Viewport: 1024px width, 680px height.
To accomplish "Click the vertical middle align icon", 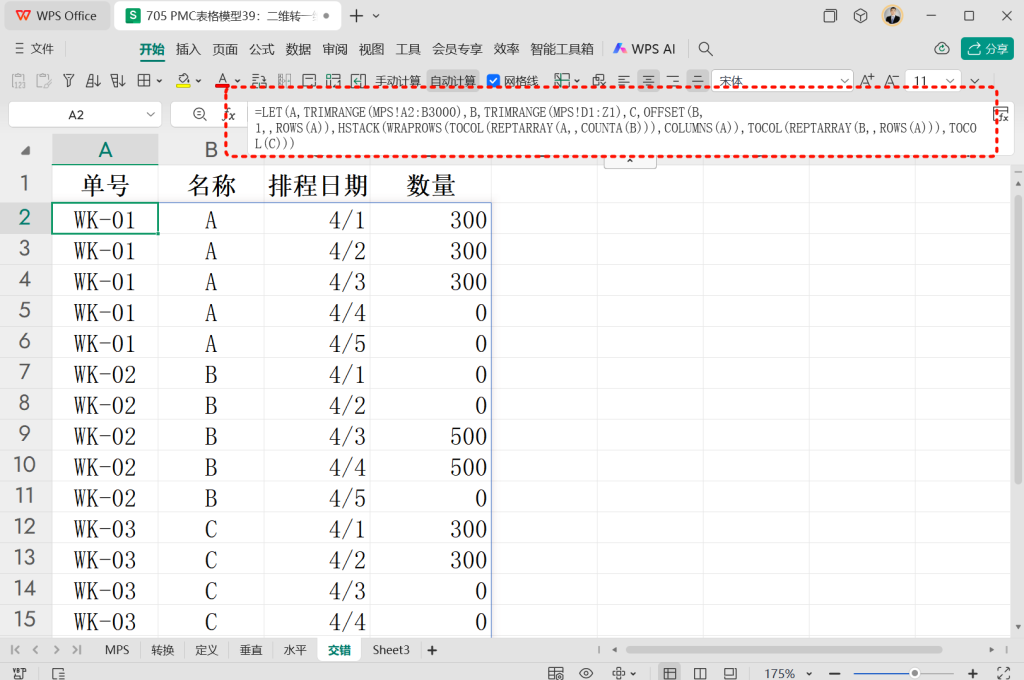I will pos(697,81).
